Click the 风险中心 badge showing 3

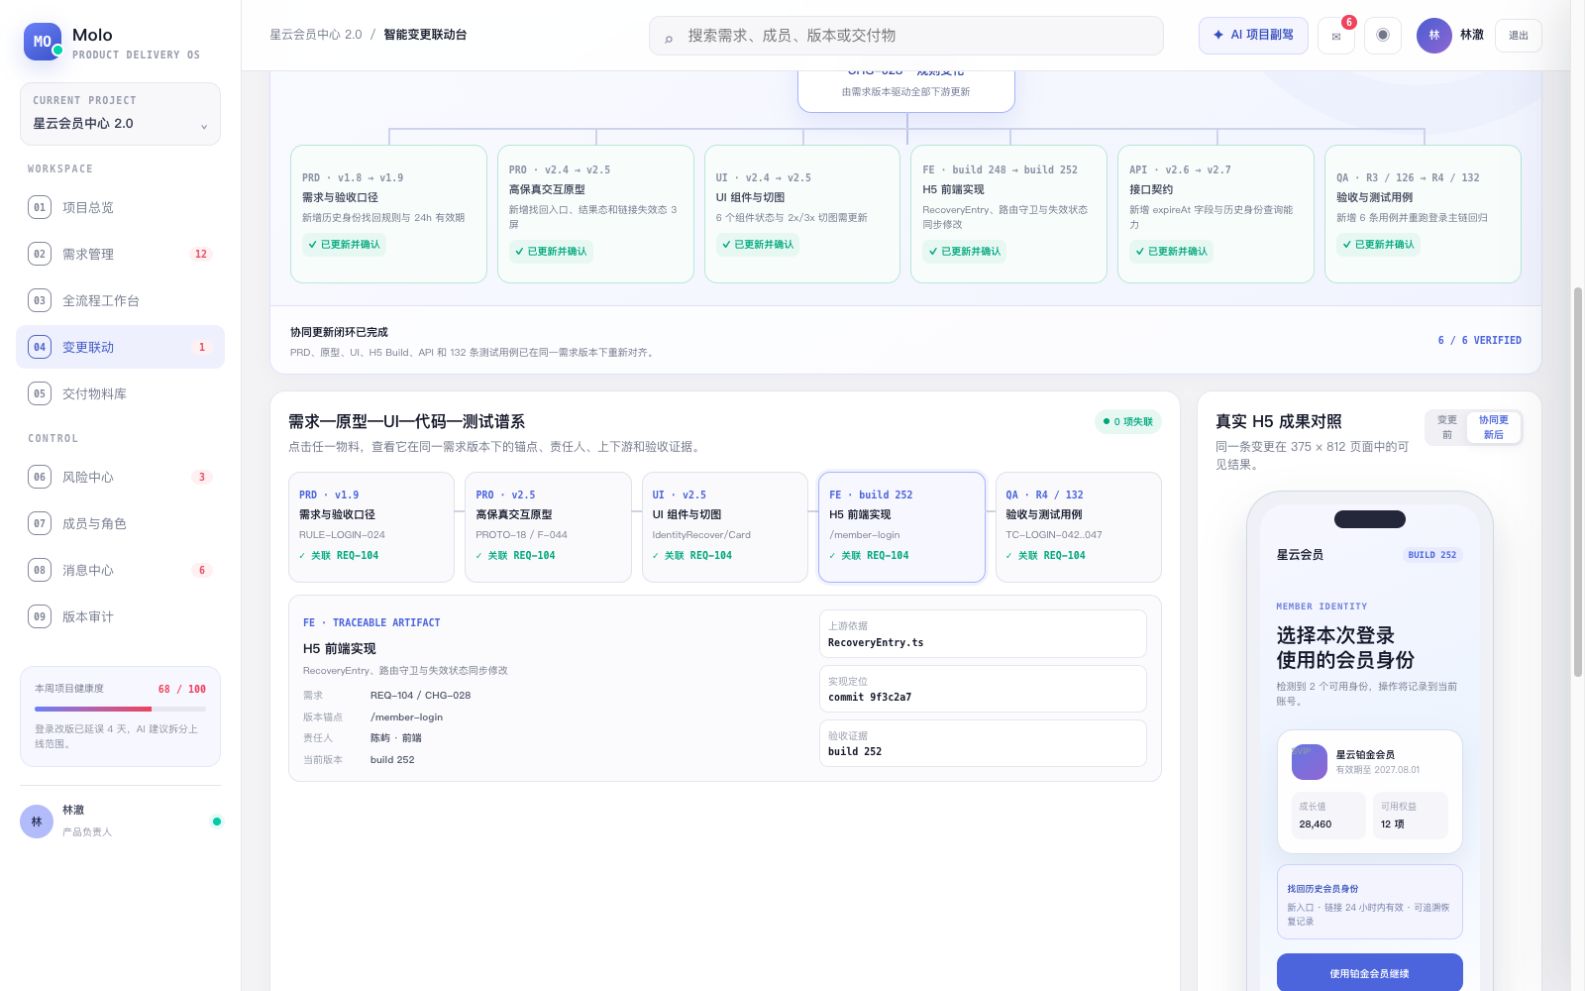(x=201, y=477)
